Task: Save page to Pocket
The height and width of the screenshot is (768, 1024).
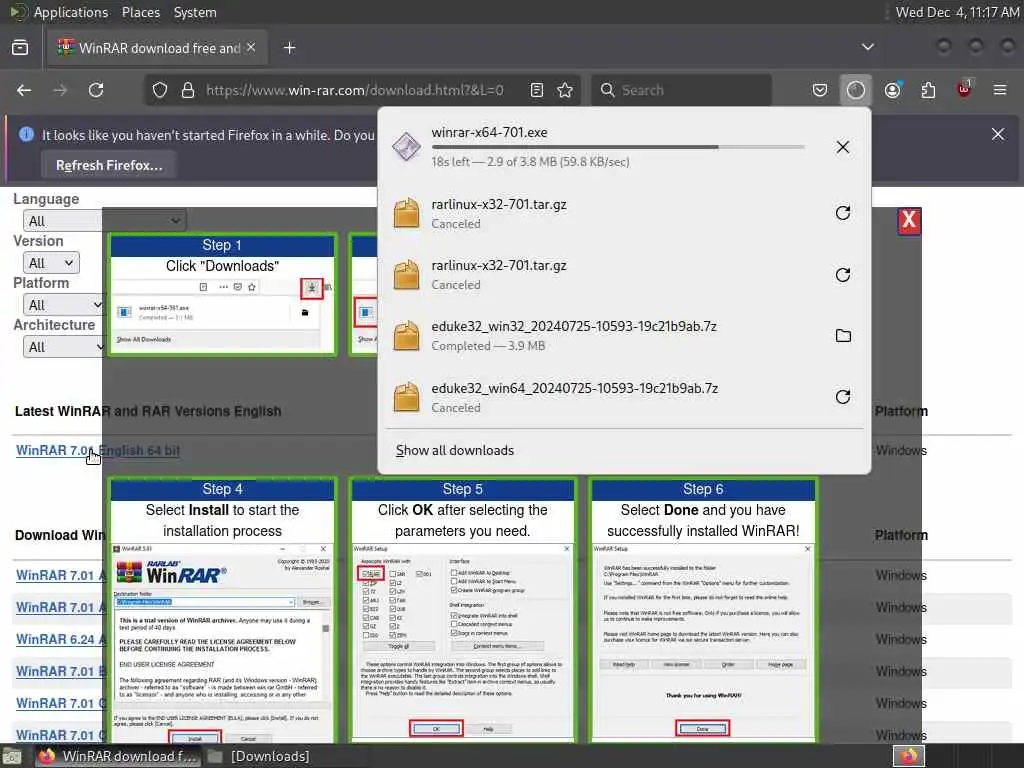Action: point(820,90)
